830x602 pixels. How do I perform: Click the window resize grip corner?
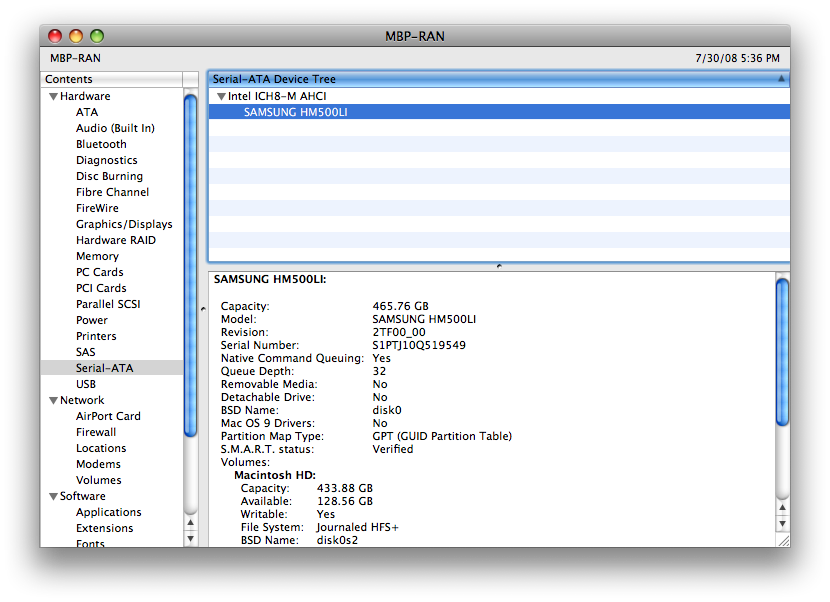(x=783, y=540)
